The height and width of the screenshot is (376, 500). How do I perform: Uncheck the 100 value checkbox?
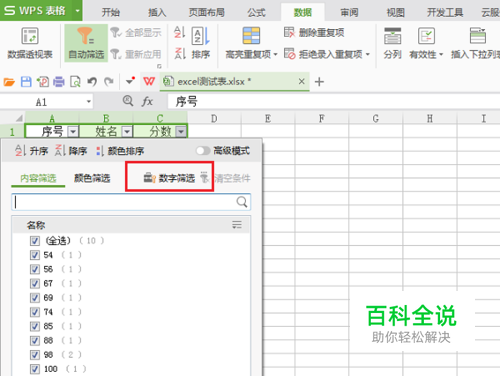pyautogui.click(x=35, y=369)
